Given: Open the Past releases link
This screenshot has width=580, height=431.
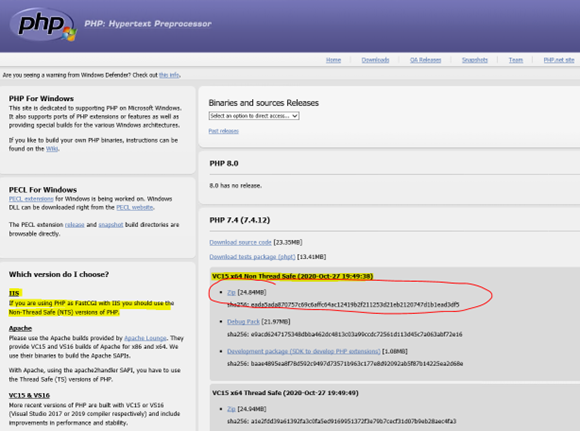Looking at the screenshot, I should tap(223, 131).
